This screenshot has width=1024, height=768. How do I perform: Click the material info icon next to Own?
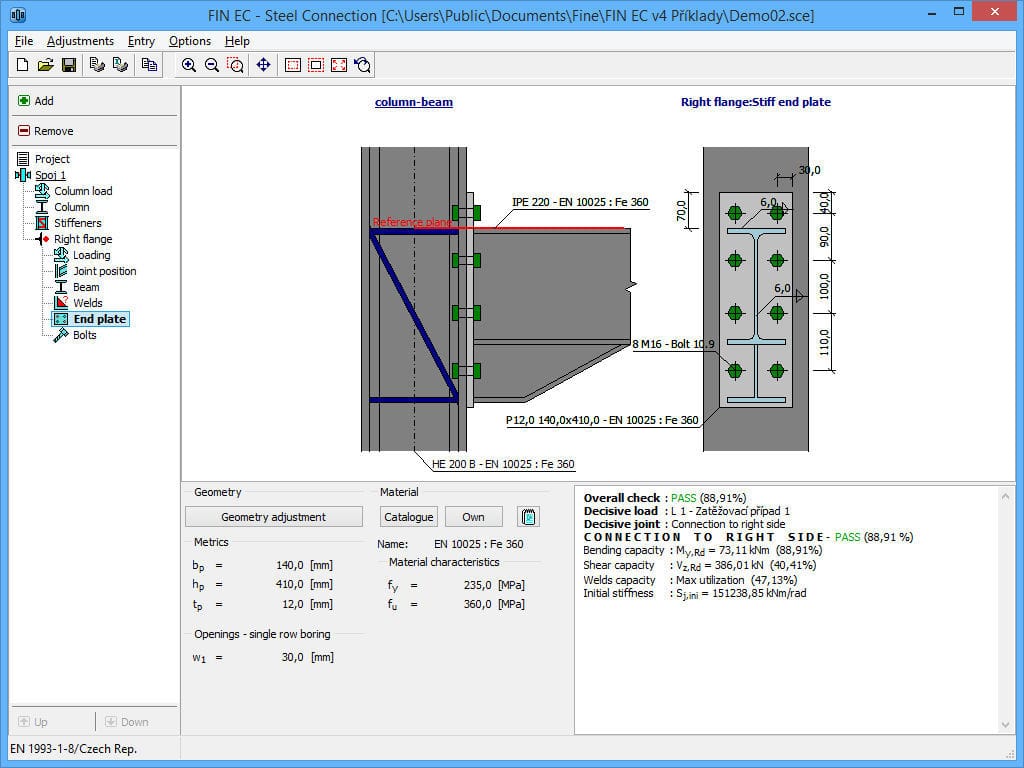click(528, 516)
